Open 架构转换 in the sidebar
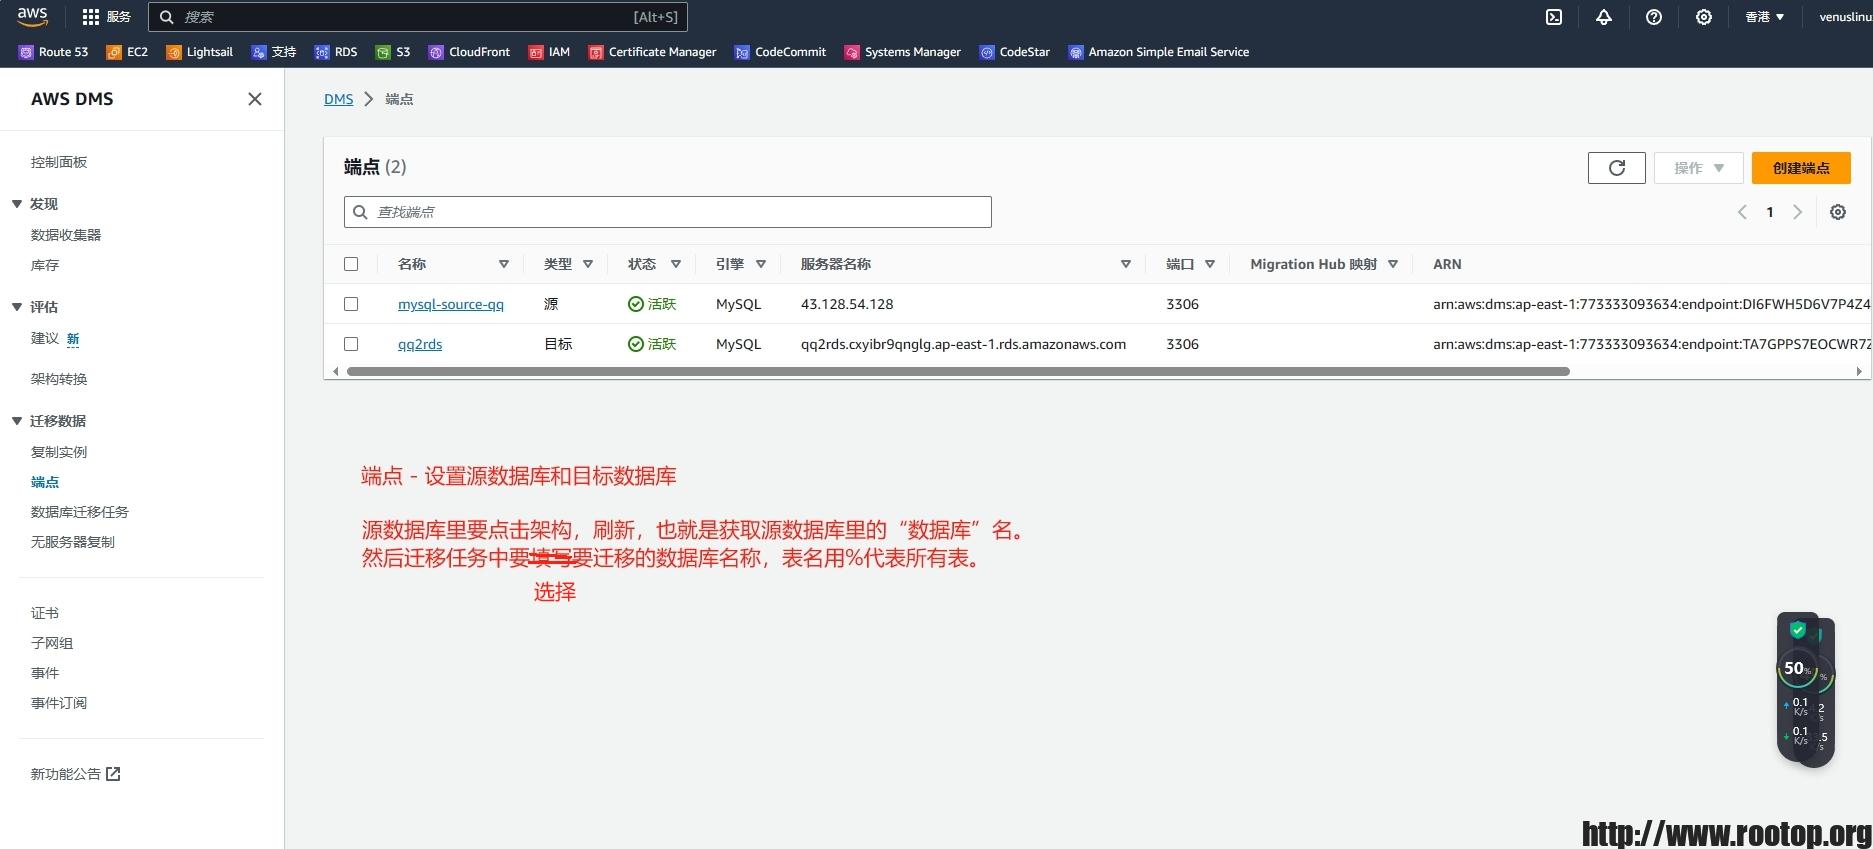The width and height of the screenshot is (1873, 849). click(59, 379)
